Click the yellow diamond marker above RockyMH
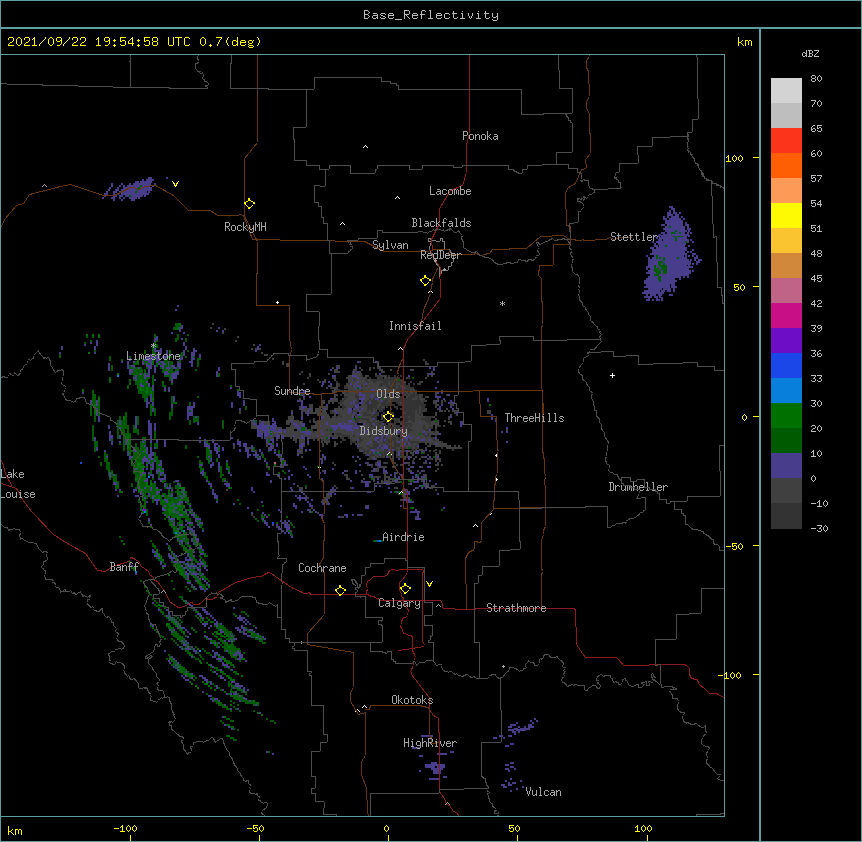 coord(250,204)
